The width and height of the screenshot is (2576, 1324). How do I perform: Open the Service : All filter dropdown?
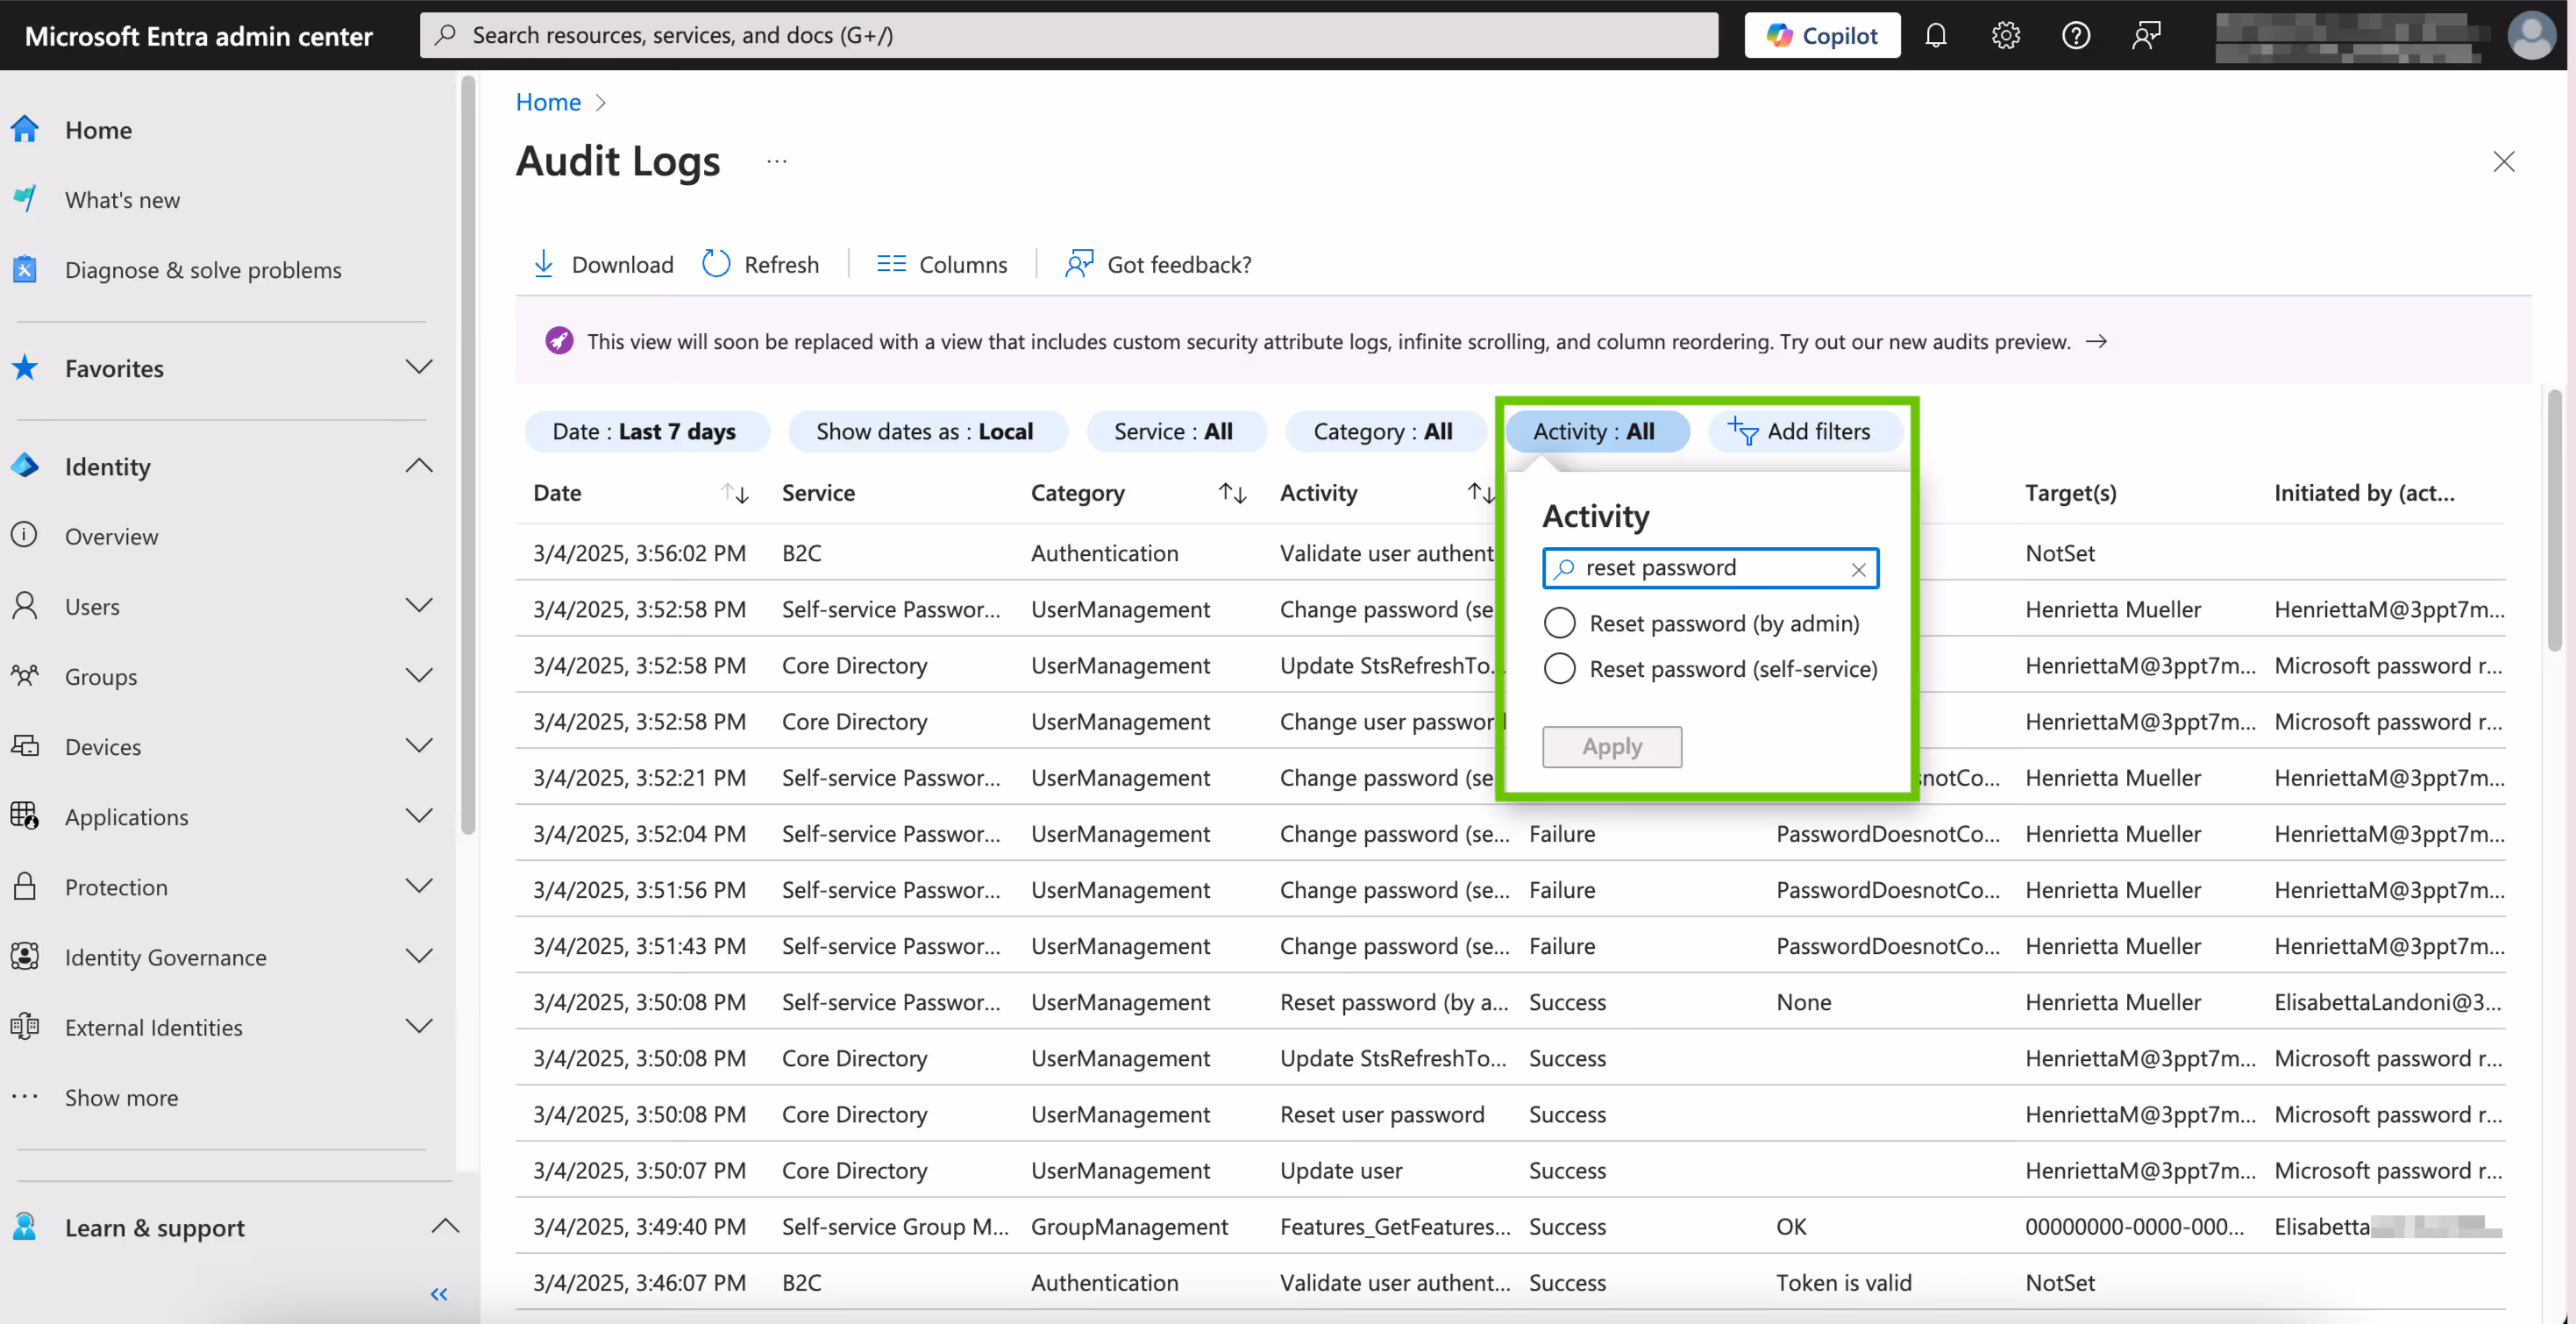tap(1176, 431)
